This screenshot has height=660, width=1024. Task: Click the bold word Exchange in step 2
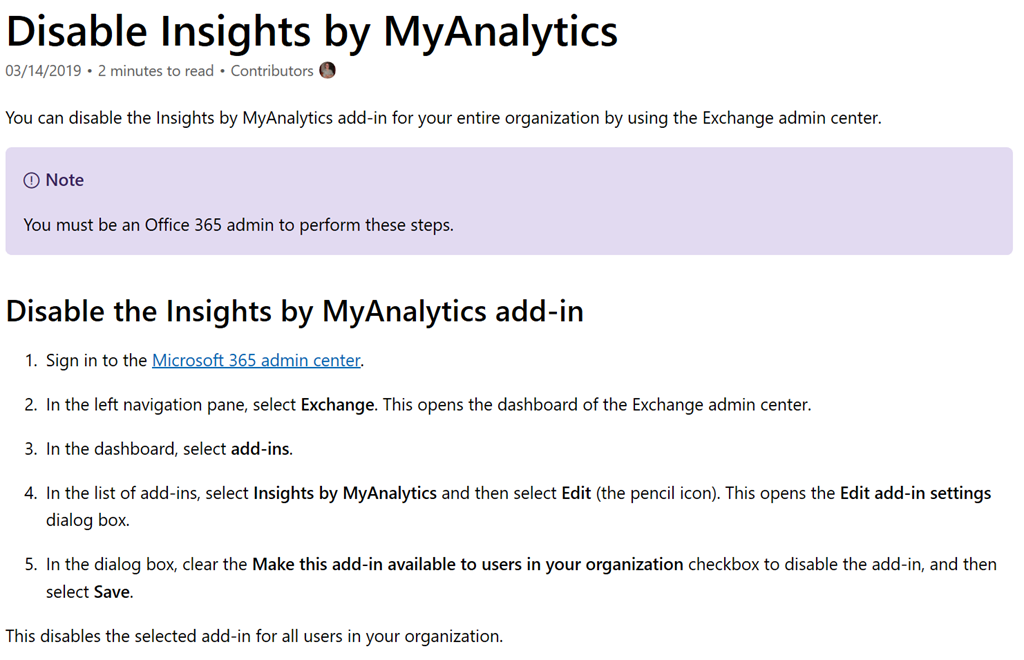[338, 405]
